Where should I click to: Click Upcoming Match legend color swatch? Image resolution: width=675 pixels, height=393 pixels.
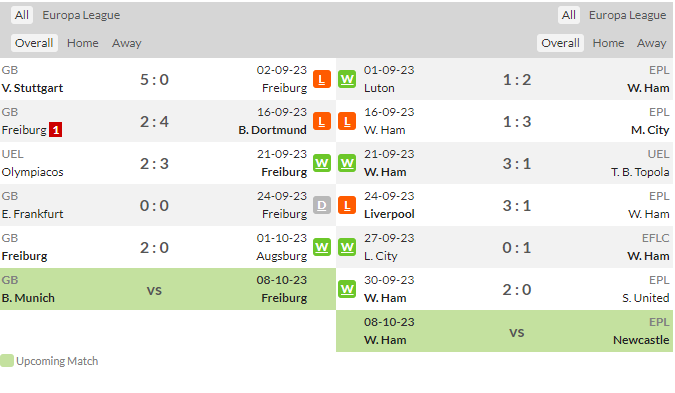(7, 361)
